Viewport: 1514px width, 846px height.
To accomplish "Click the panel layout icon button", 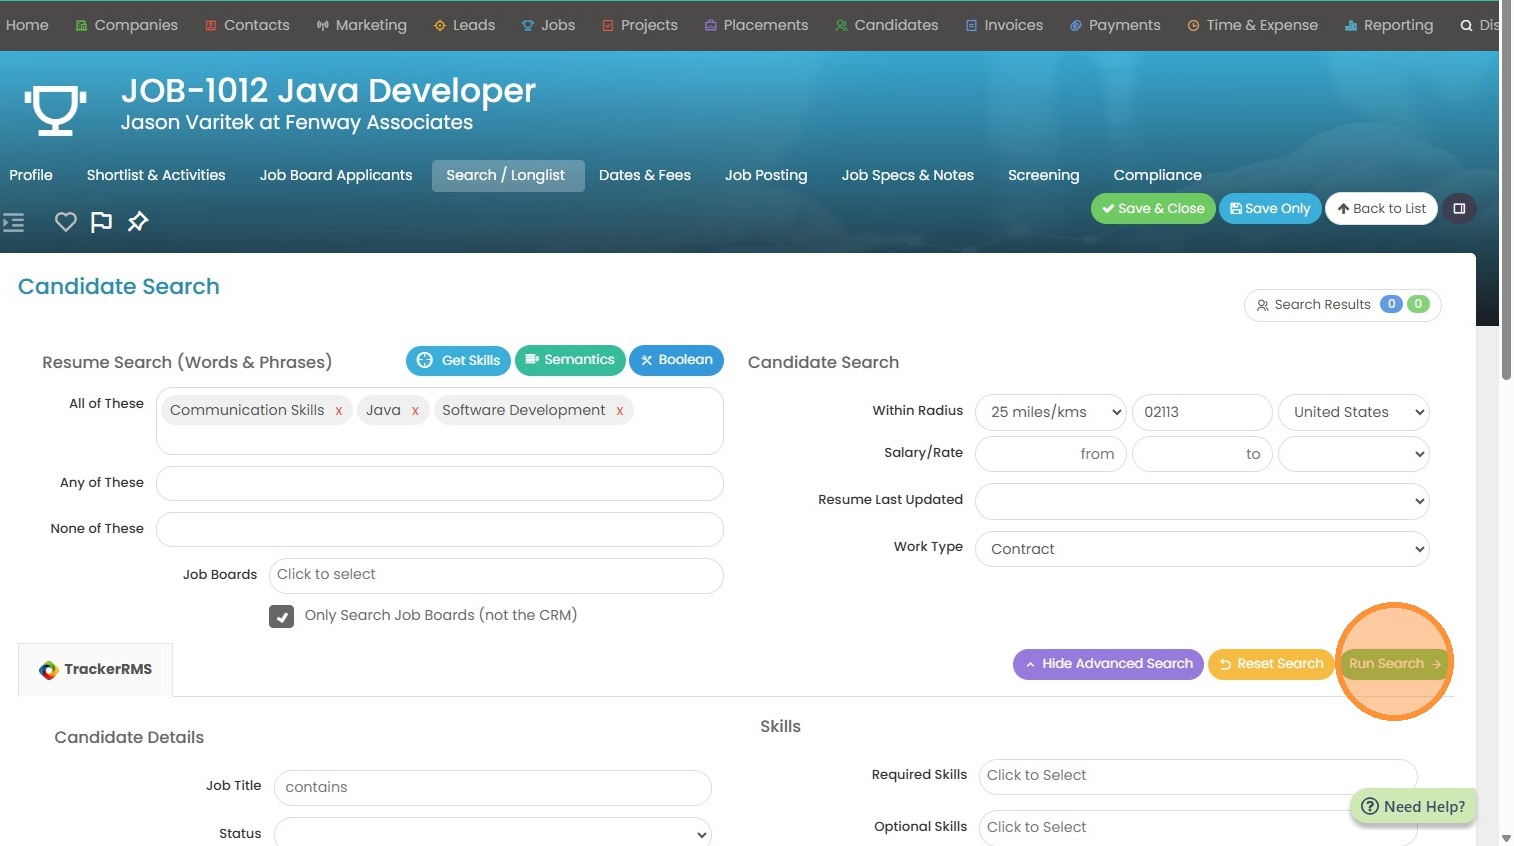I will point(1459,209).
